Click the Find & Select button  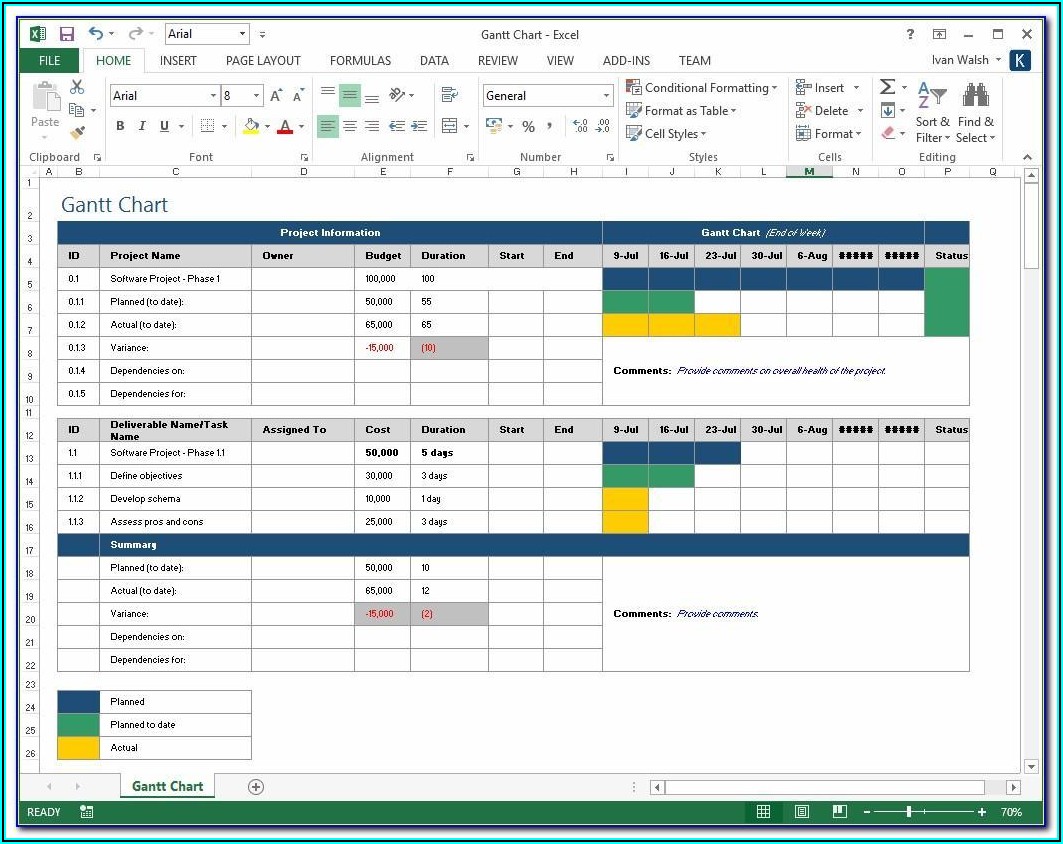[x=975, y=112]
